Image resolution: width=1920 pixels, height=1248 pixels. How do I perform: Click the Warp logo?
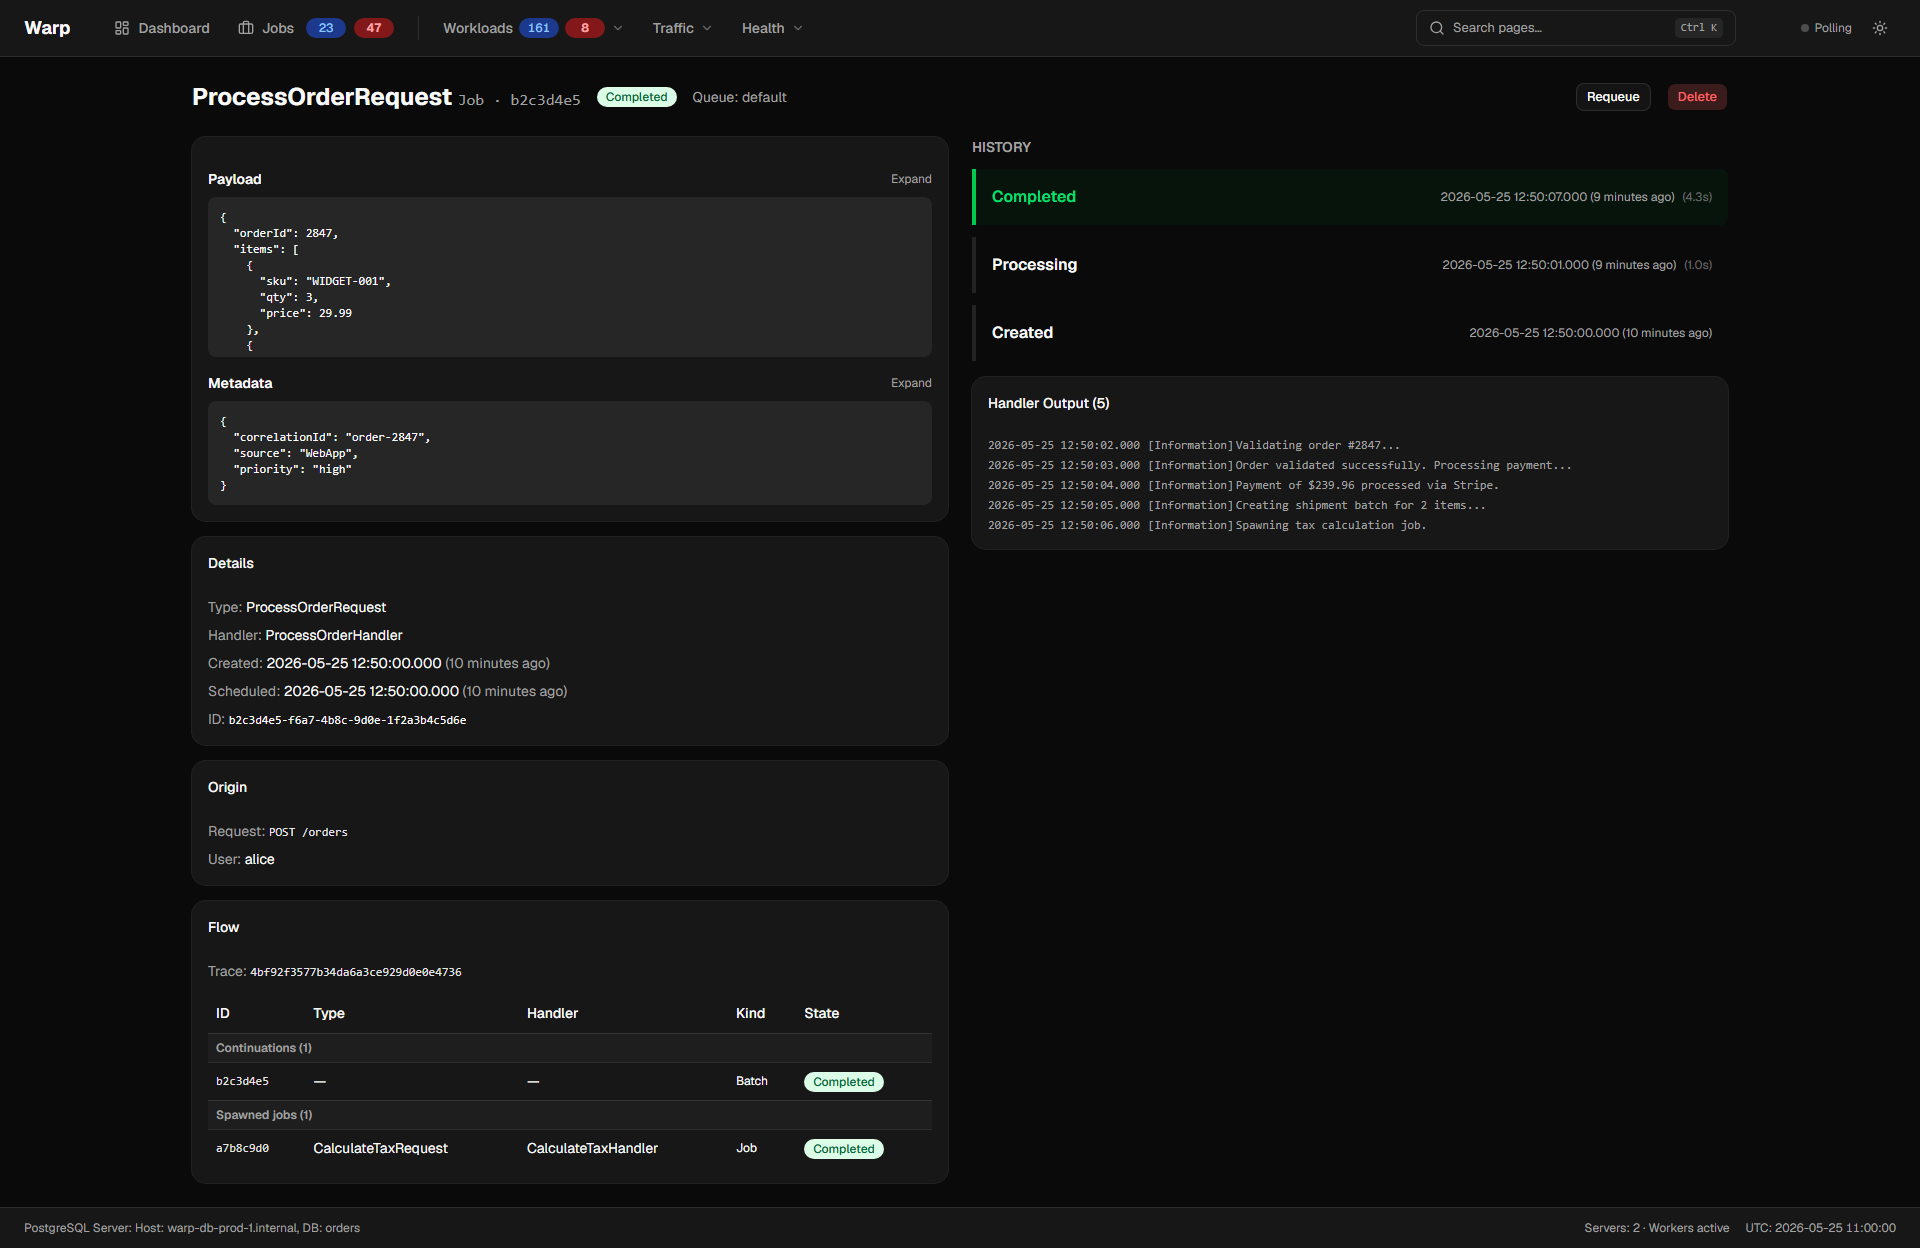(x=47, y=28)
